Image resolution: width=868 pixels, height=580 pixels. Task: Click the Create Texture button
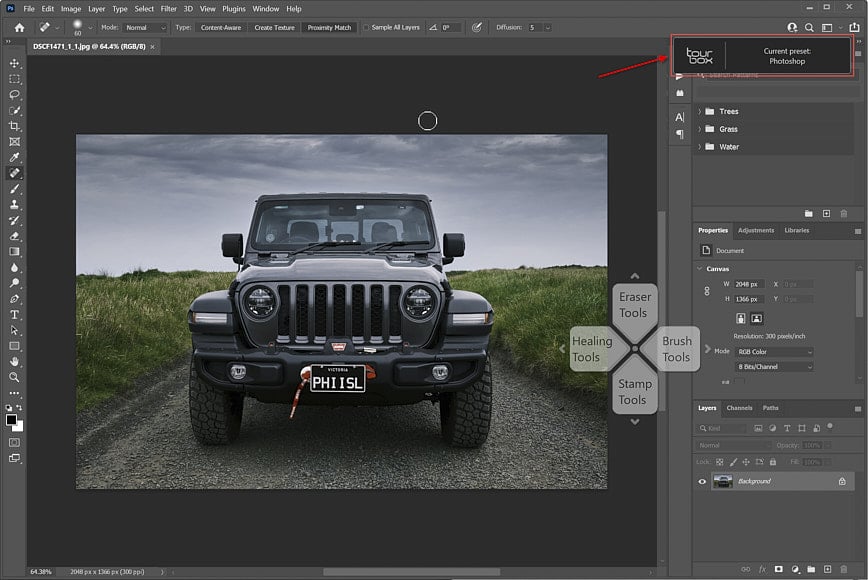[x=275, y=27]
